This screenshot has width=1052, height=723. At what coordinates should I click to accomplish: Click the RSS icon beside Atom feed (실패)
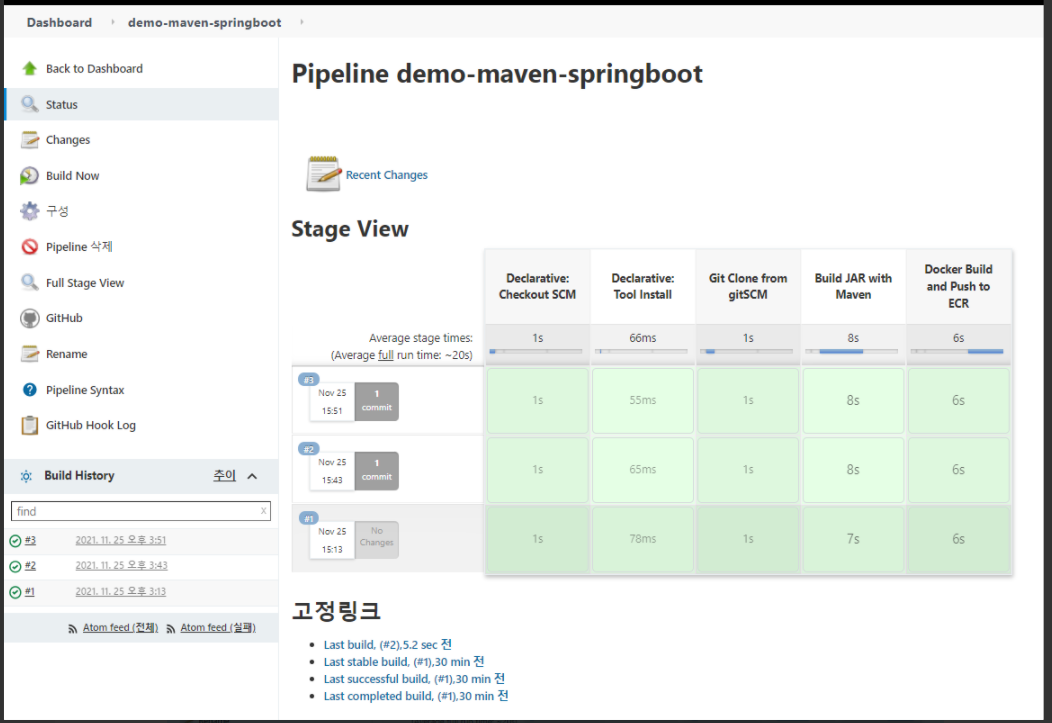[x=170, y=628]
